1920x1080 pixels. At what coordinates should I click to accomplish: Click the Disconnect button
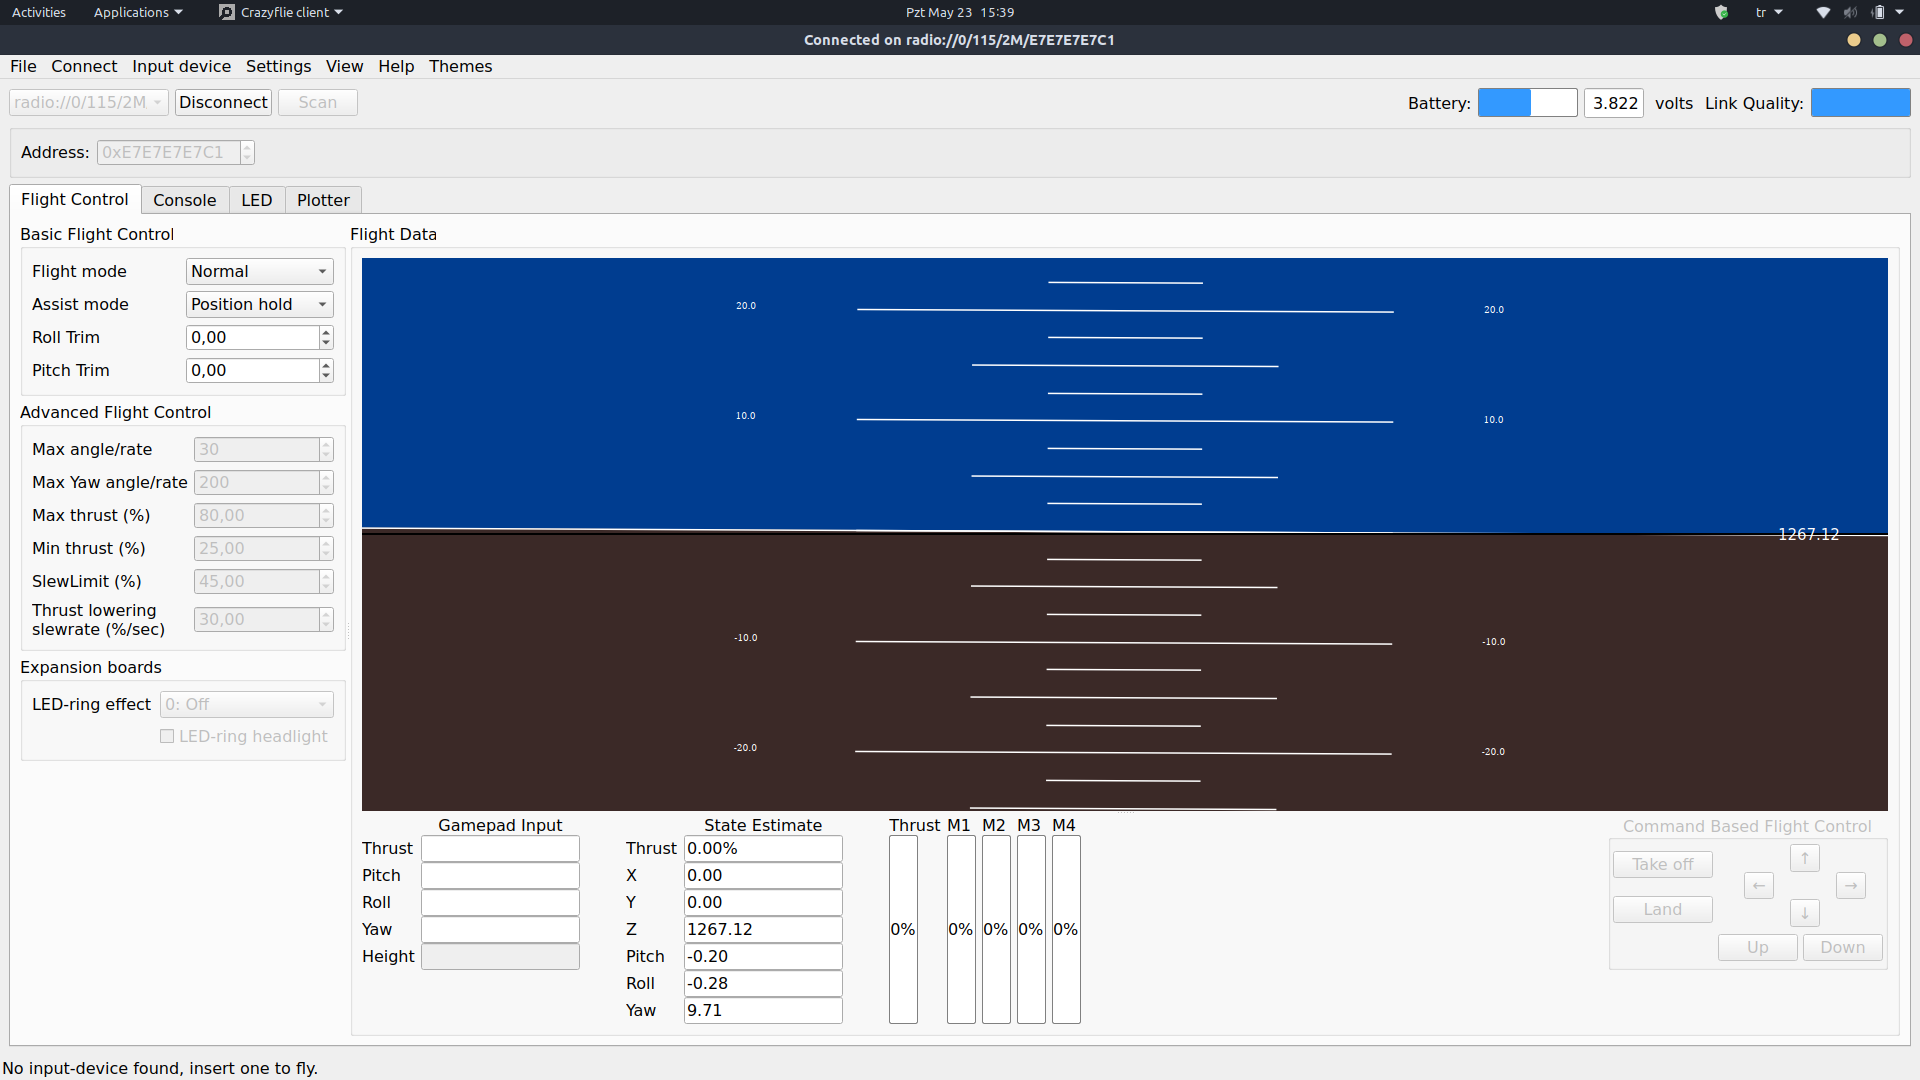point(223,102)
